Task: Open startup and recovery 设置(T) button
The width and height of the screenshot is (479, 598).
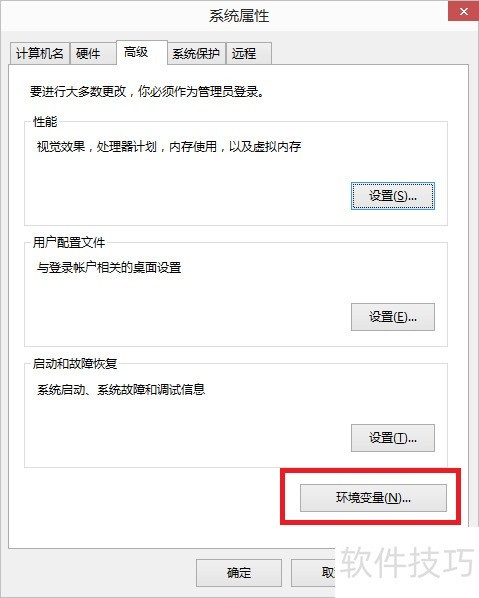Action: coord(392,438)
